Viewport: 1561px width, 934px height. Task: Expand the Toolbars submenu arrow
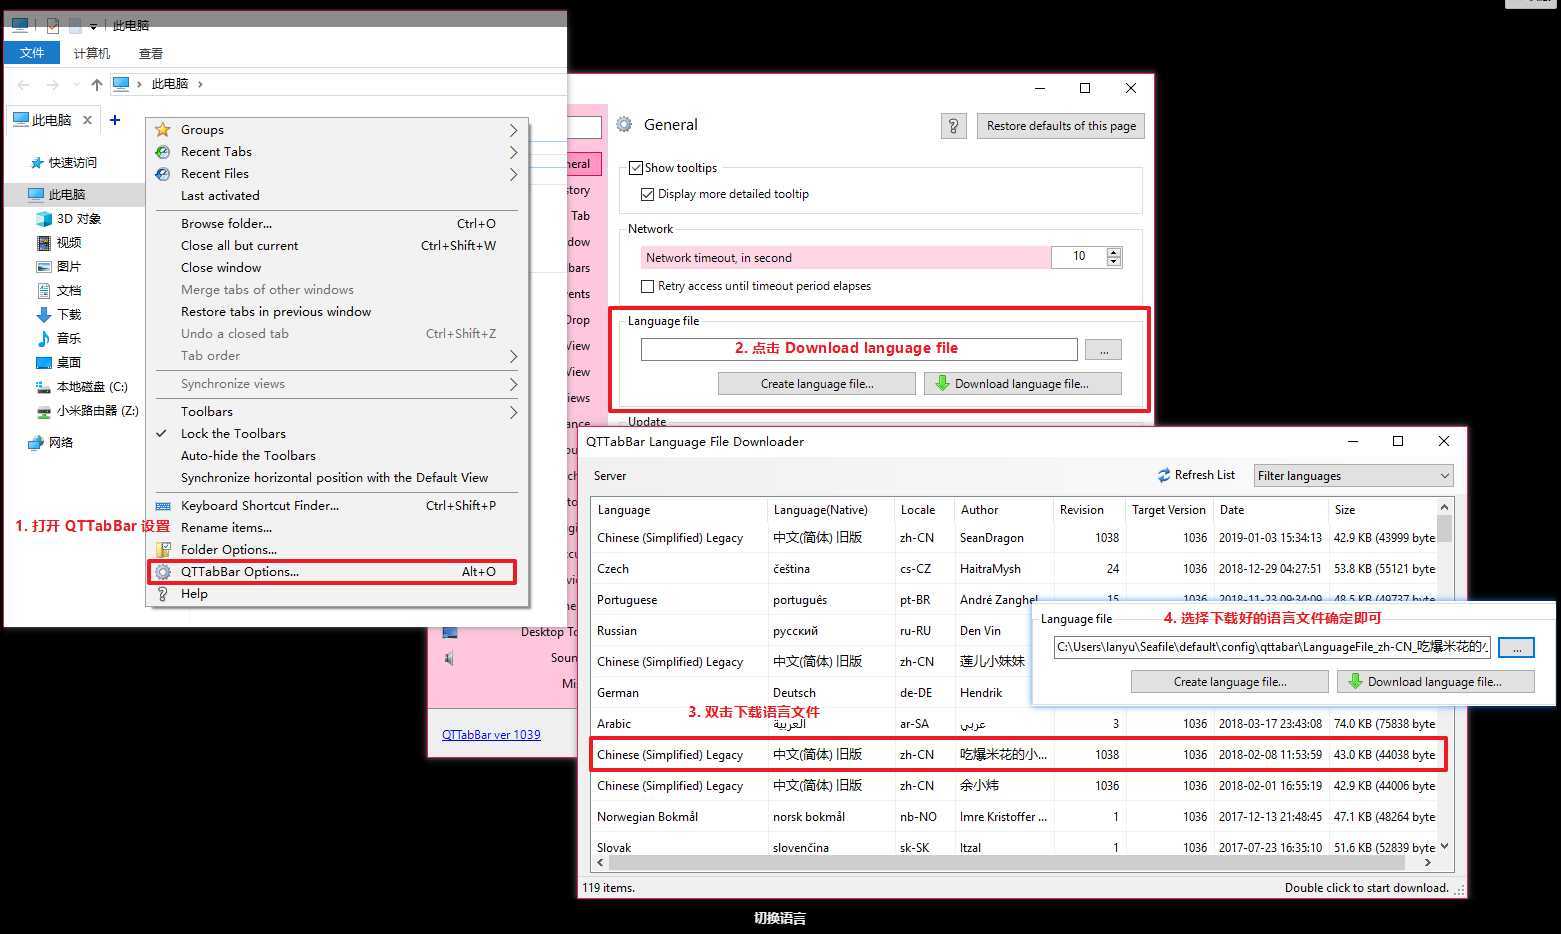513,412
